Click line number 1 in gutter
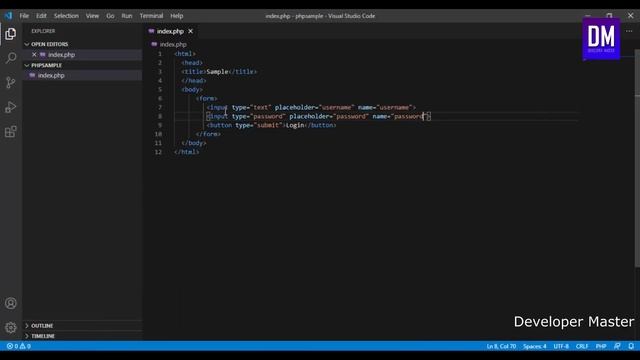Viewport: 640px width, 360px height. (160, 54)
